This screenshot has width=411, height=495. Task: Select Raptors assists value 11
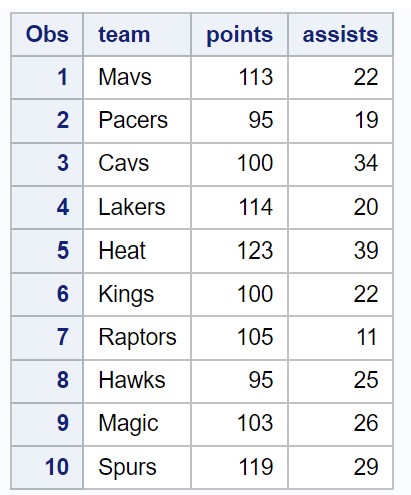coord(367,337)
